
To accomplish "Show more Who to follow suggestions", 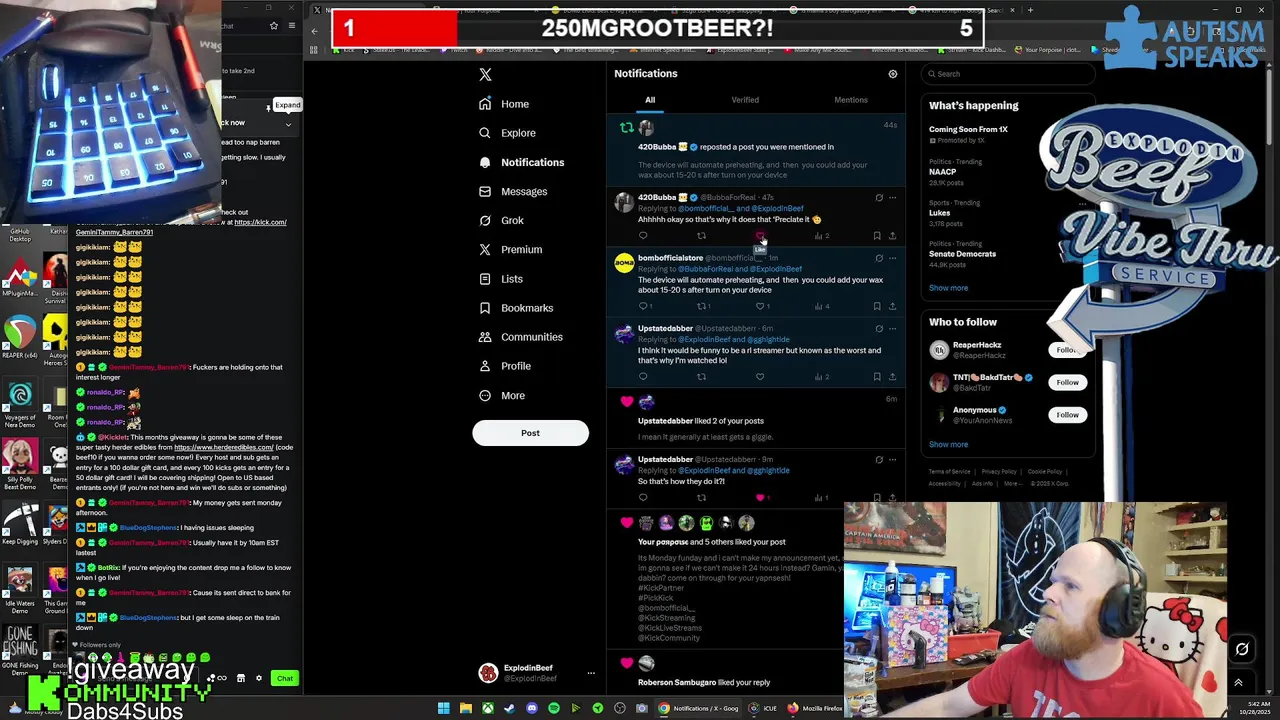I will (948, 445).
